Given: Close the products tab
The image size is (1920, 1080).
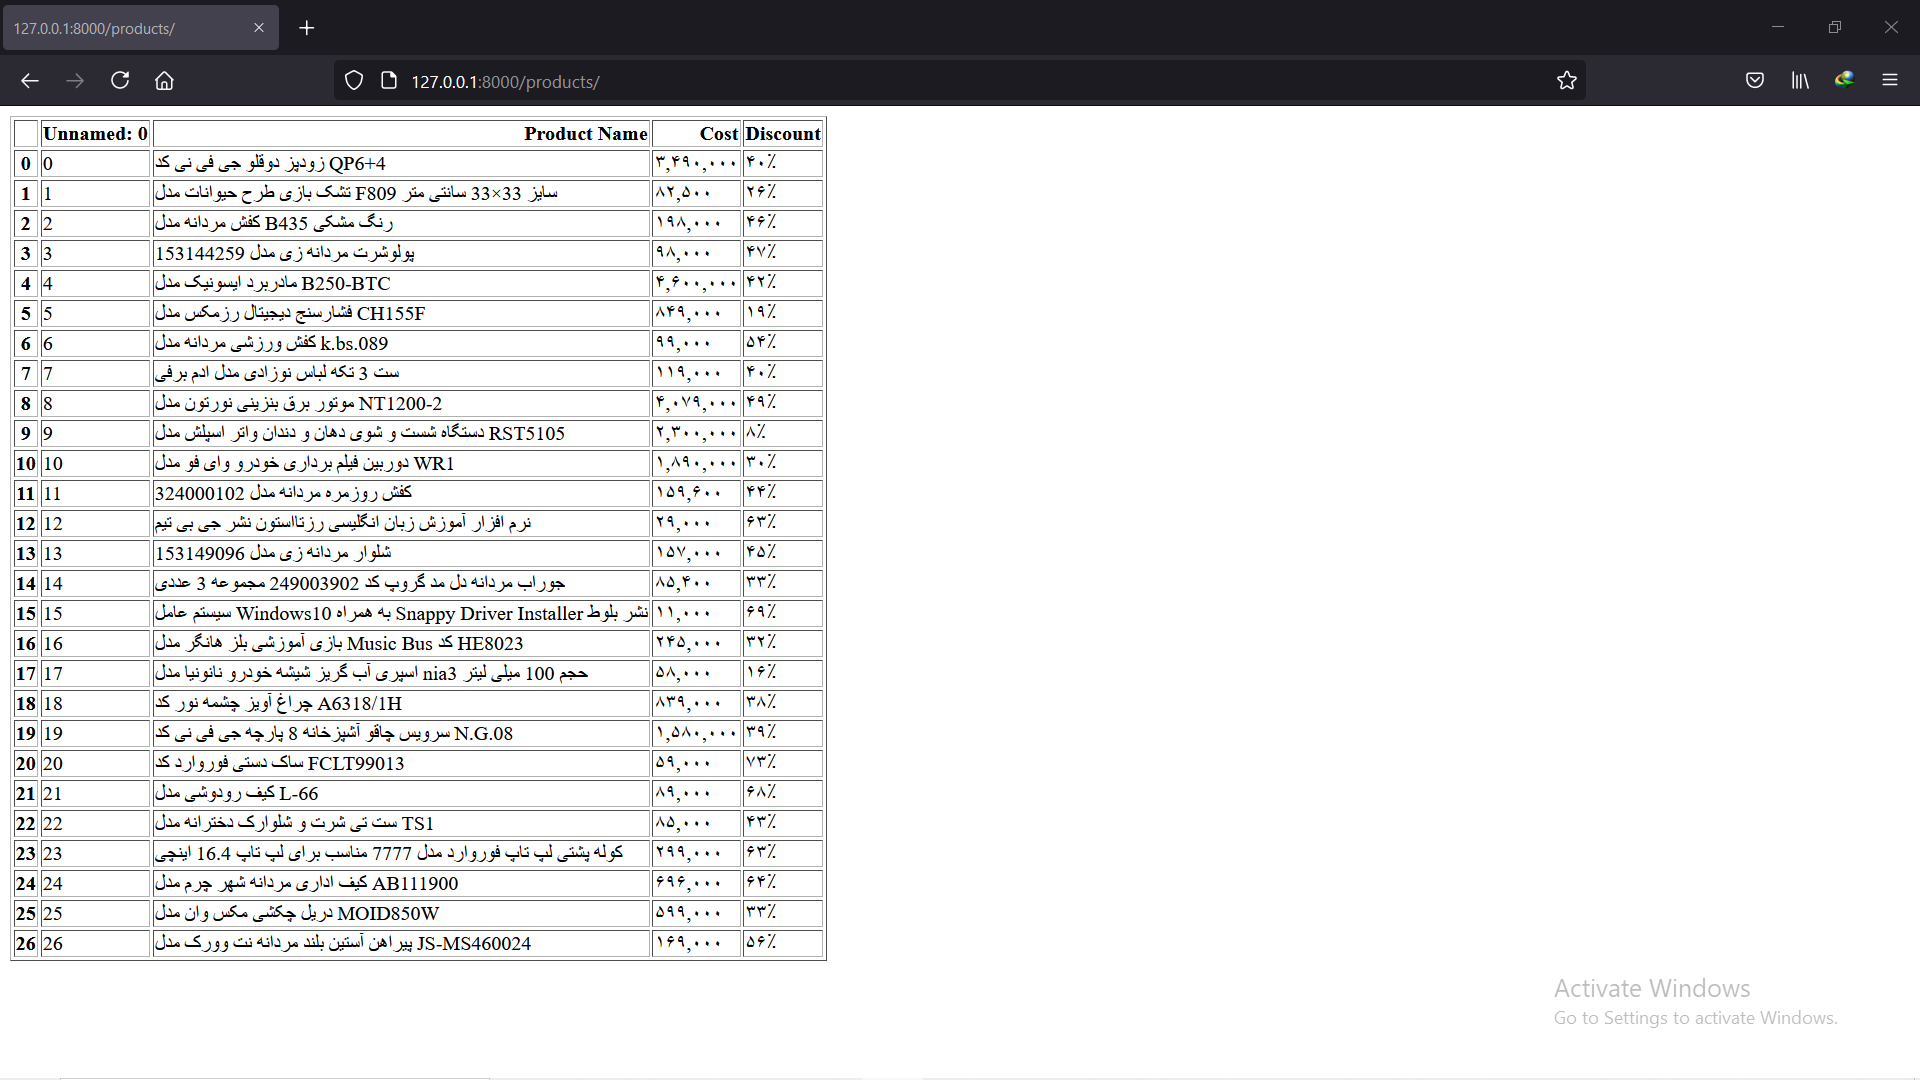Looking at the screenshot, I should tap(259, 28).
